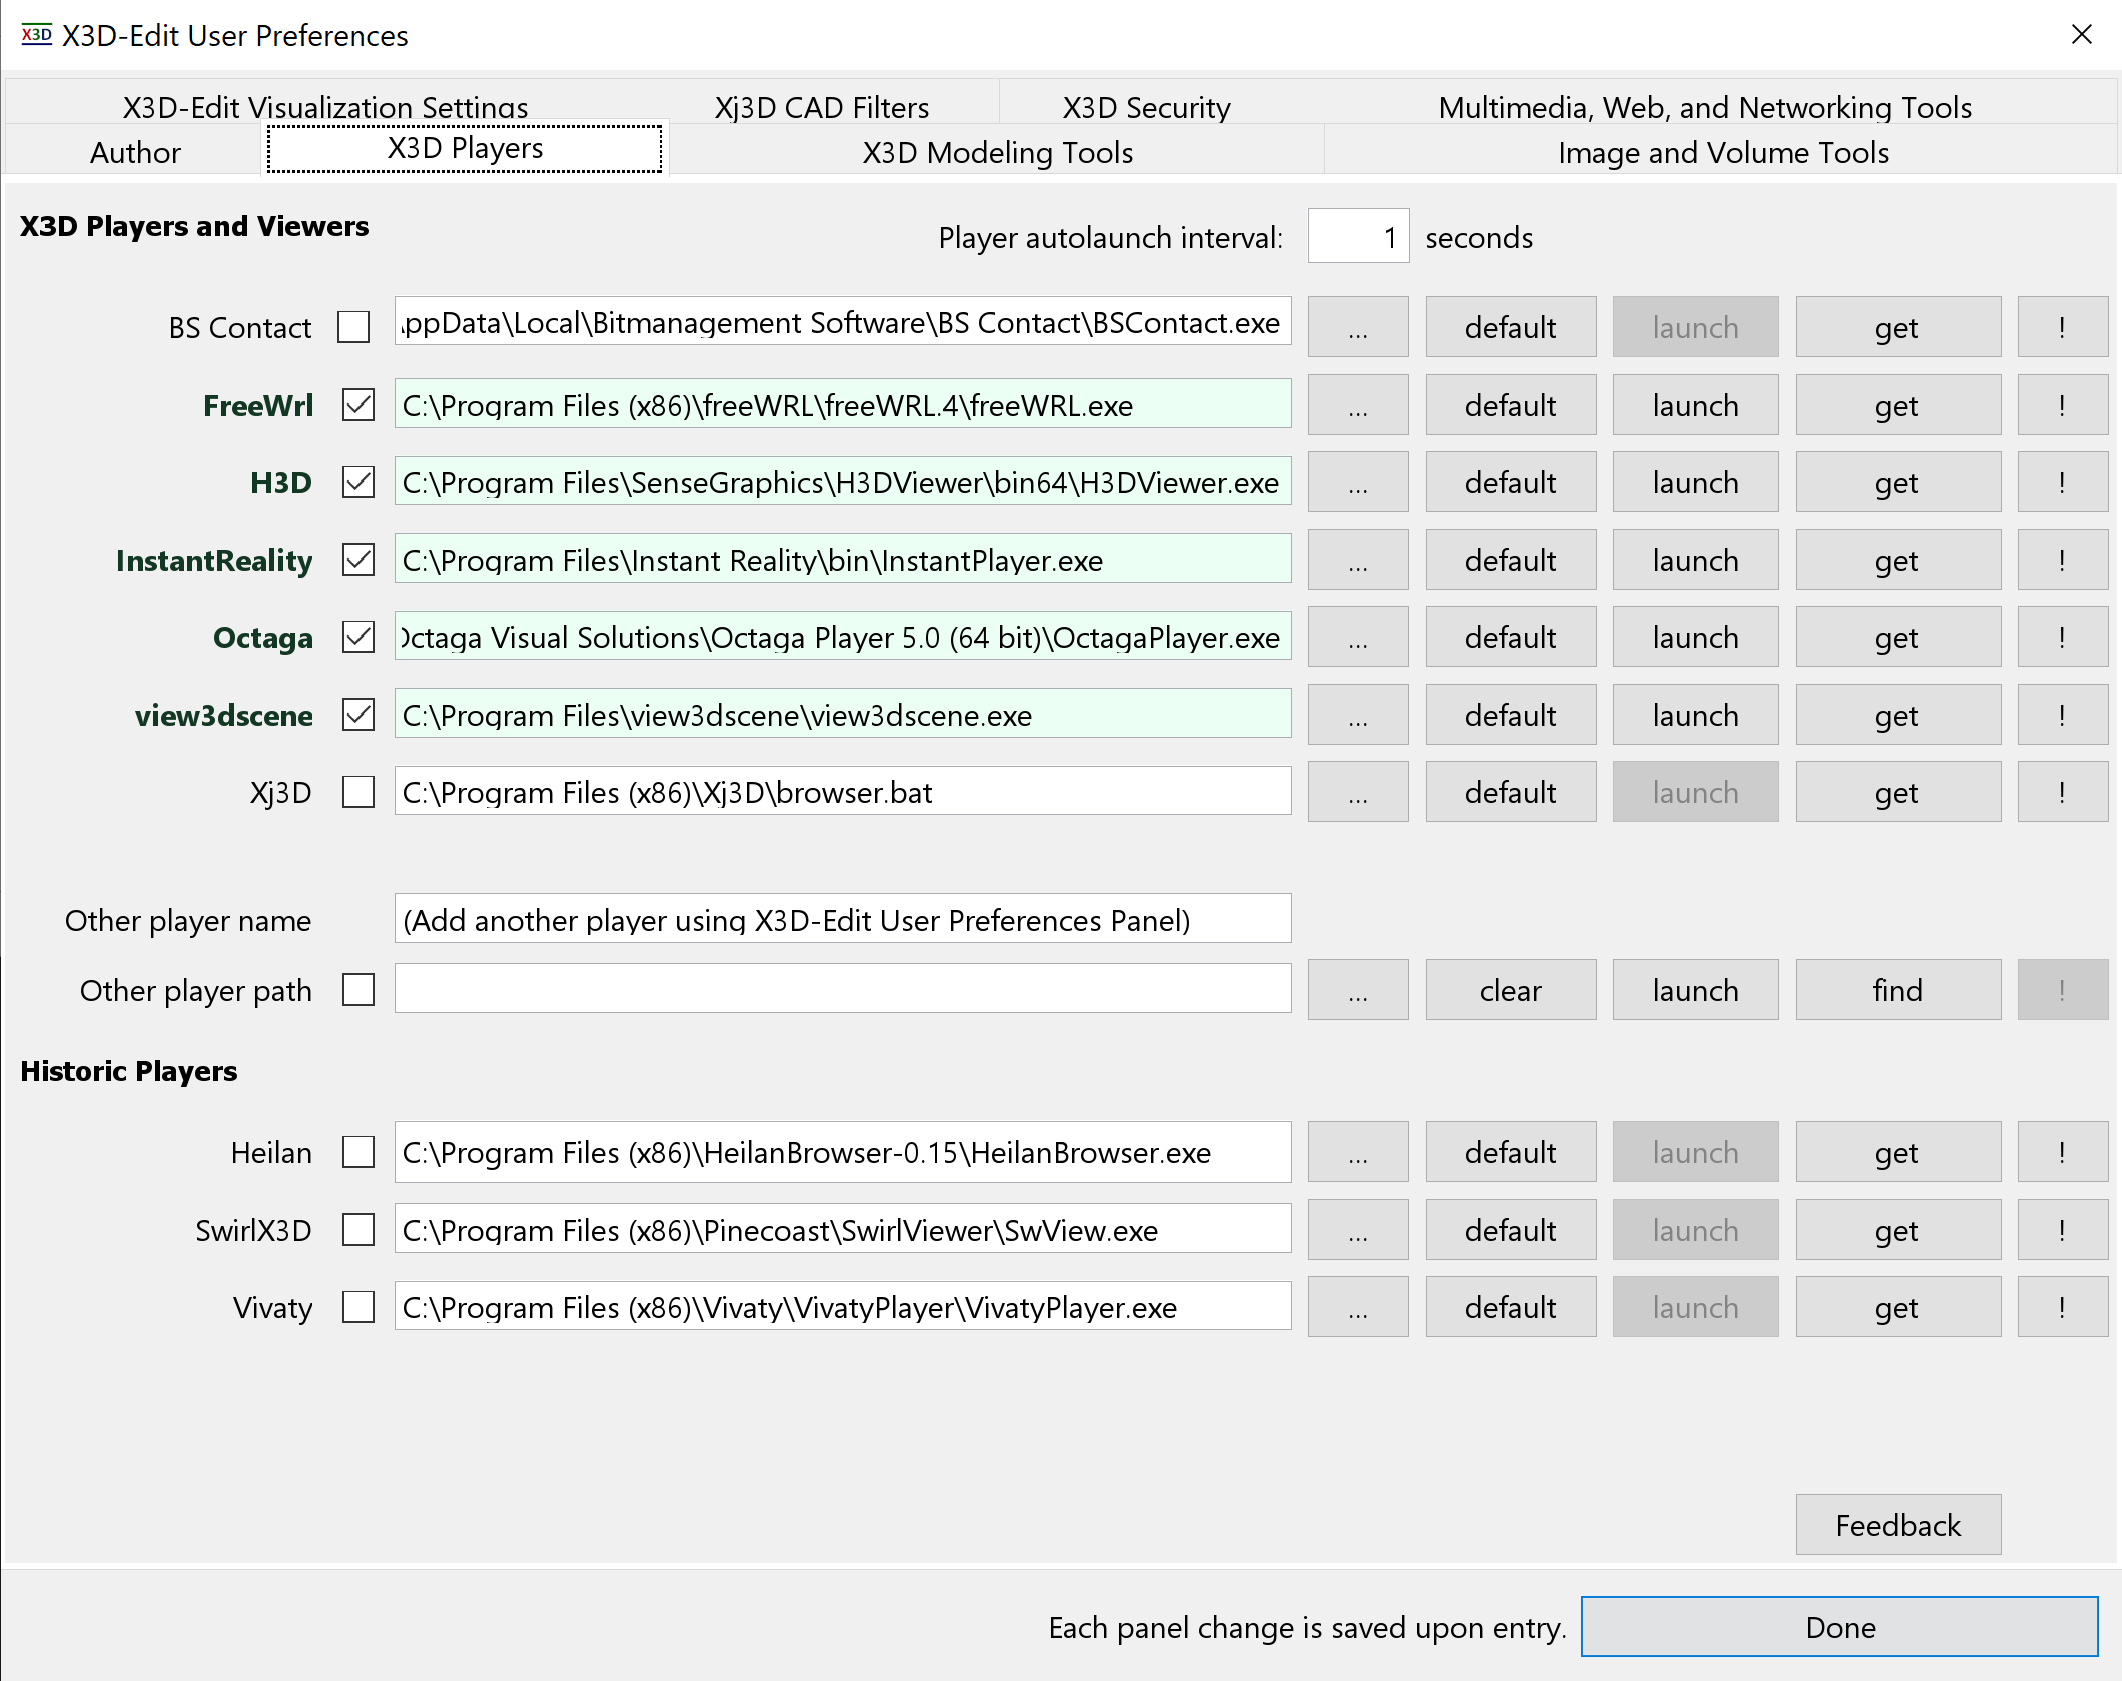Viewport: 2122px width, 1681px height.
Task: Switch to the Xj3D CAD Filters tab
Action: pyautogui.click(x=822, y=106)
